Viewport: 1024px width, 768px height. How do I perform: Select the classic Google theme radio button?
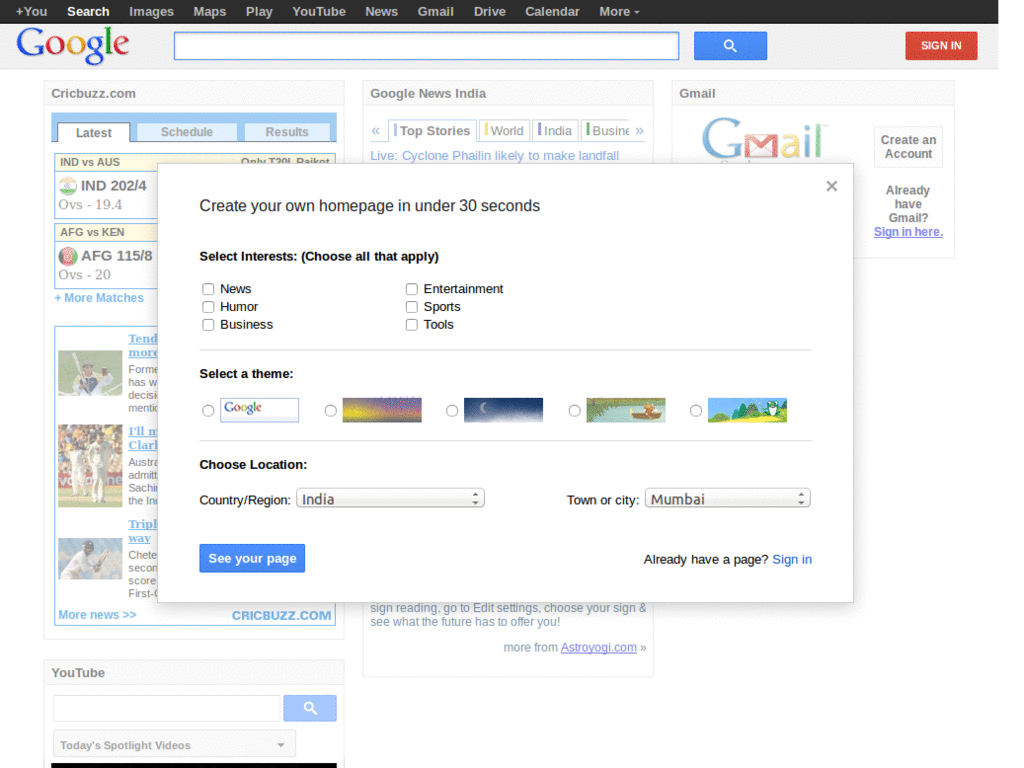coord(208,411)
